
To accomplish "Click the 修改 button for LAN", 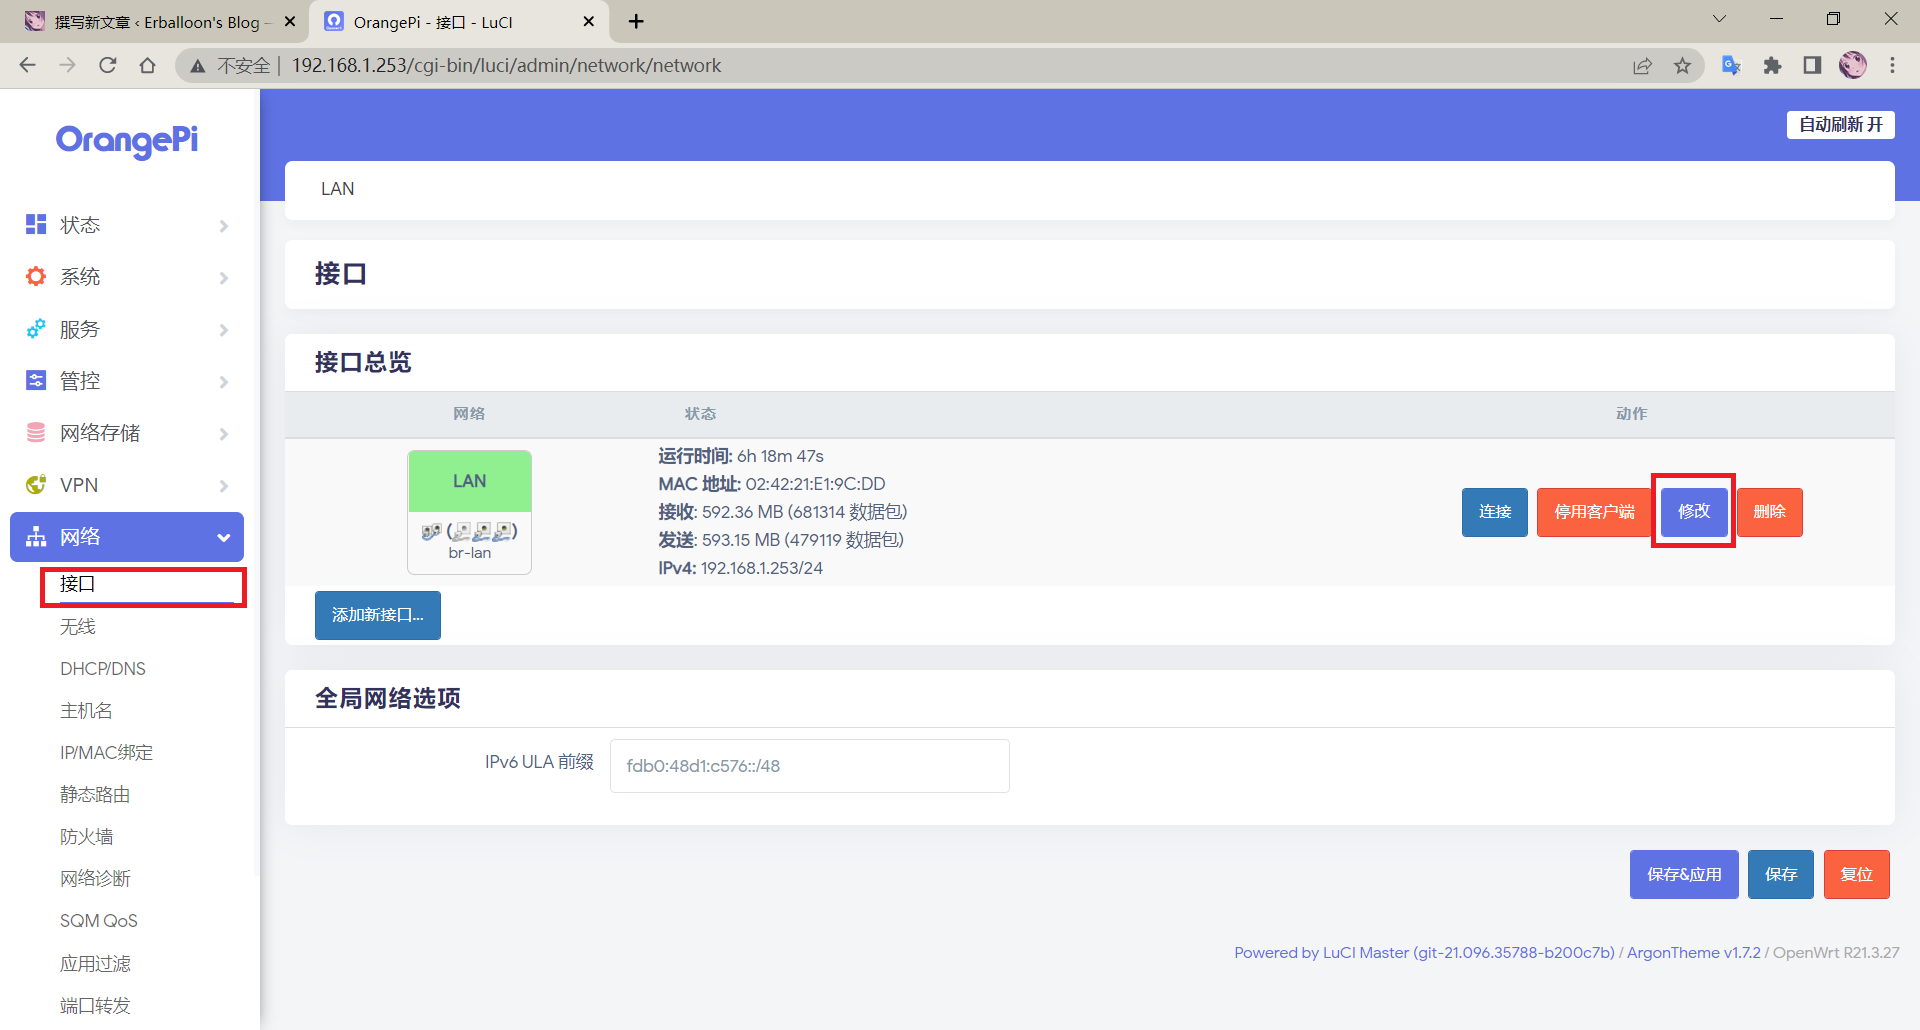I will [x=1693, y=511].
